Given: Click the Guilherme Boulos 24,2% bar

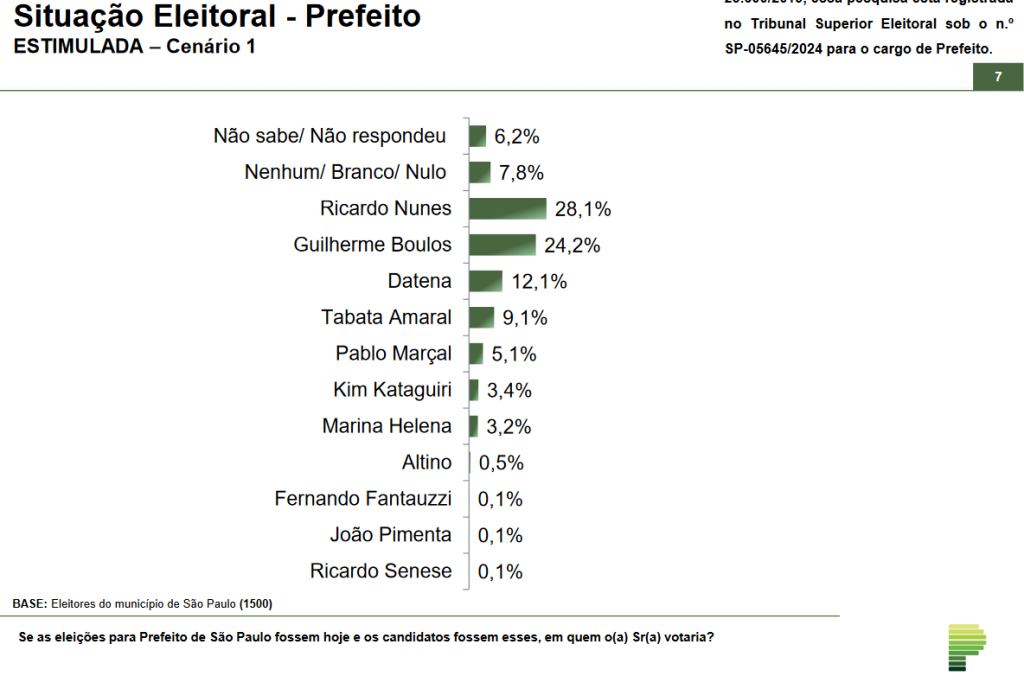Looking at the screenshot, I should tap(501, 245).
